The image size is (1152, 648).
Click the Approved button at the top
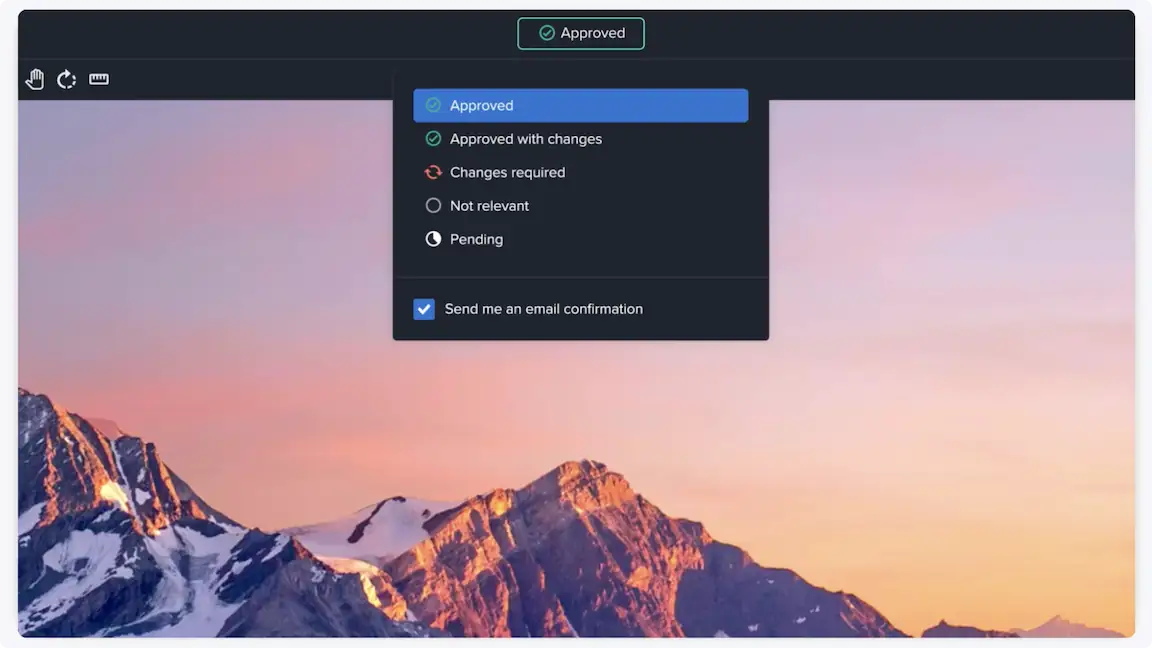point(580,32)
